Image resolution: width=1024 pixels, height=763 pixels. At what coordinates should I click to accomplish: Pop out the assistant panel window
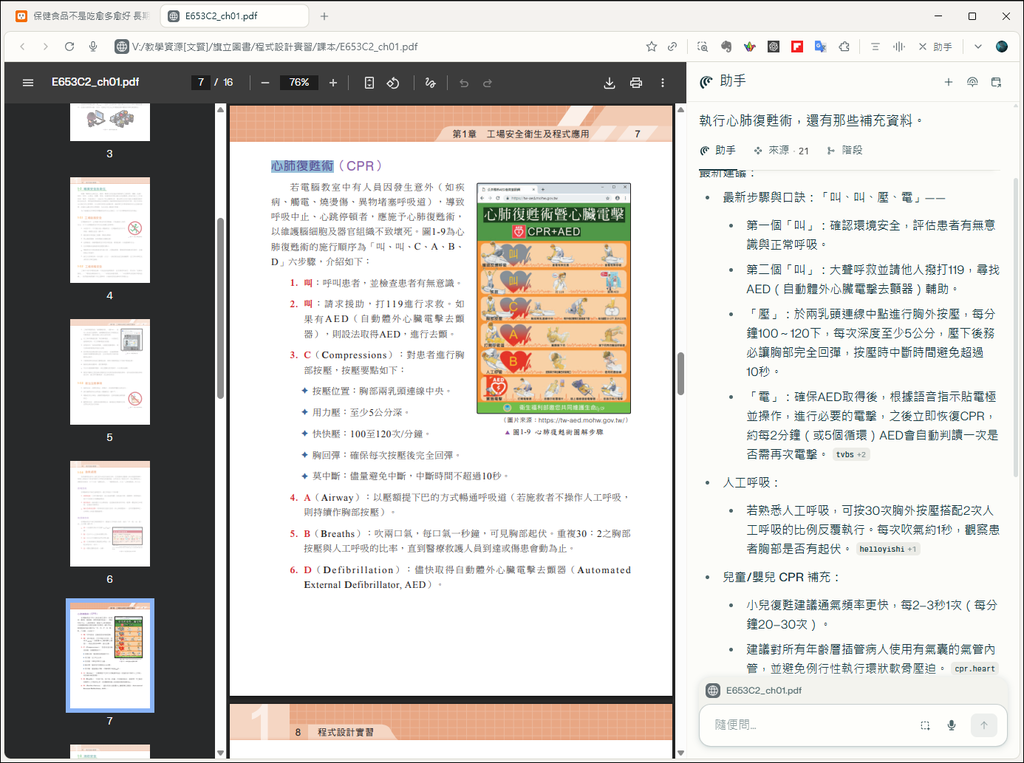pos(996,82)
